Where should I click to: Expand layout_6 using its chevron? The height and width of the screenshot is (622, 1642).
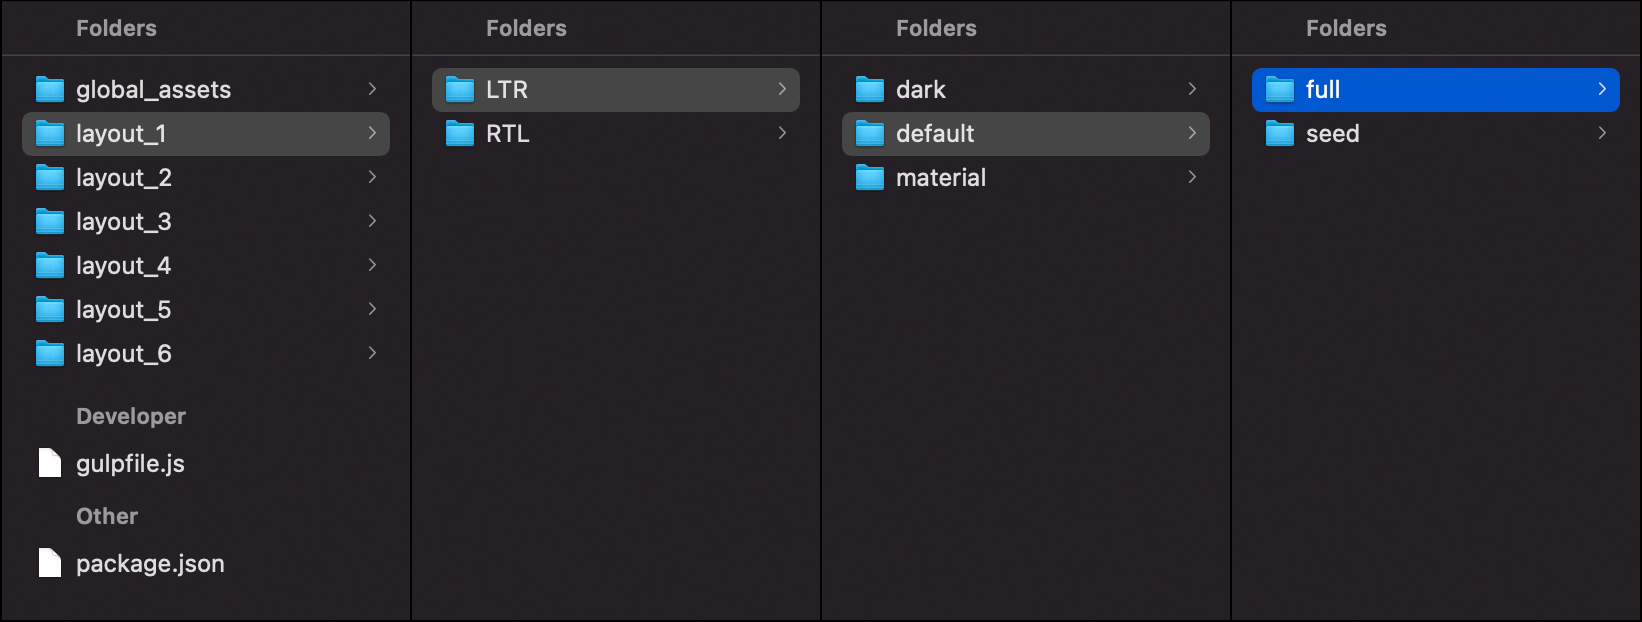pos(372,353)
